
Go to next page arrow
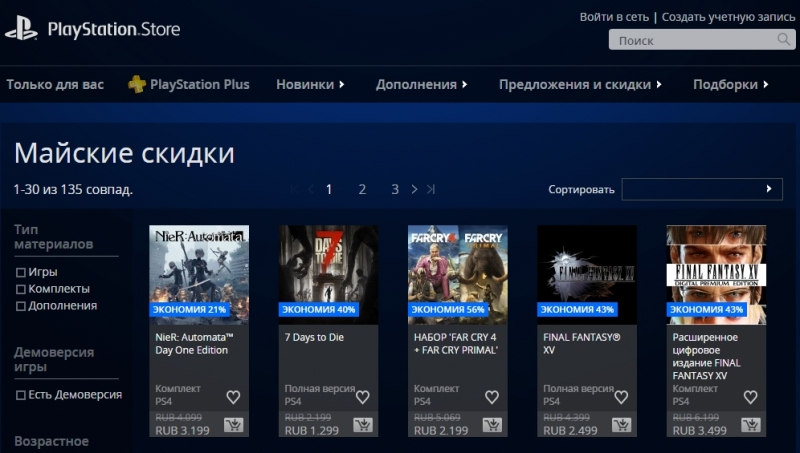(x=414, y=189)
